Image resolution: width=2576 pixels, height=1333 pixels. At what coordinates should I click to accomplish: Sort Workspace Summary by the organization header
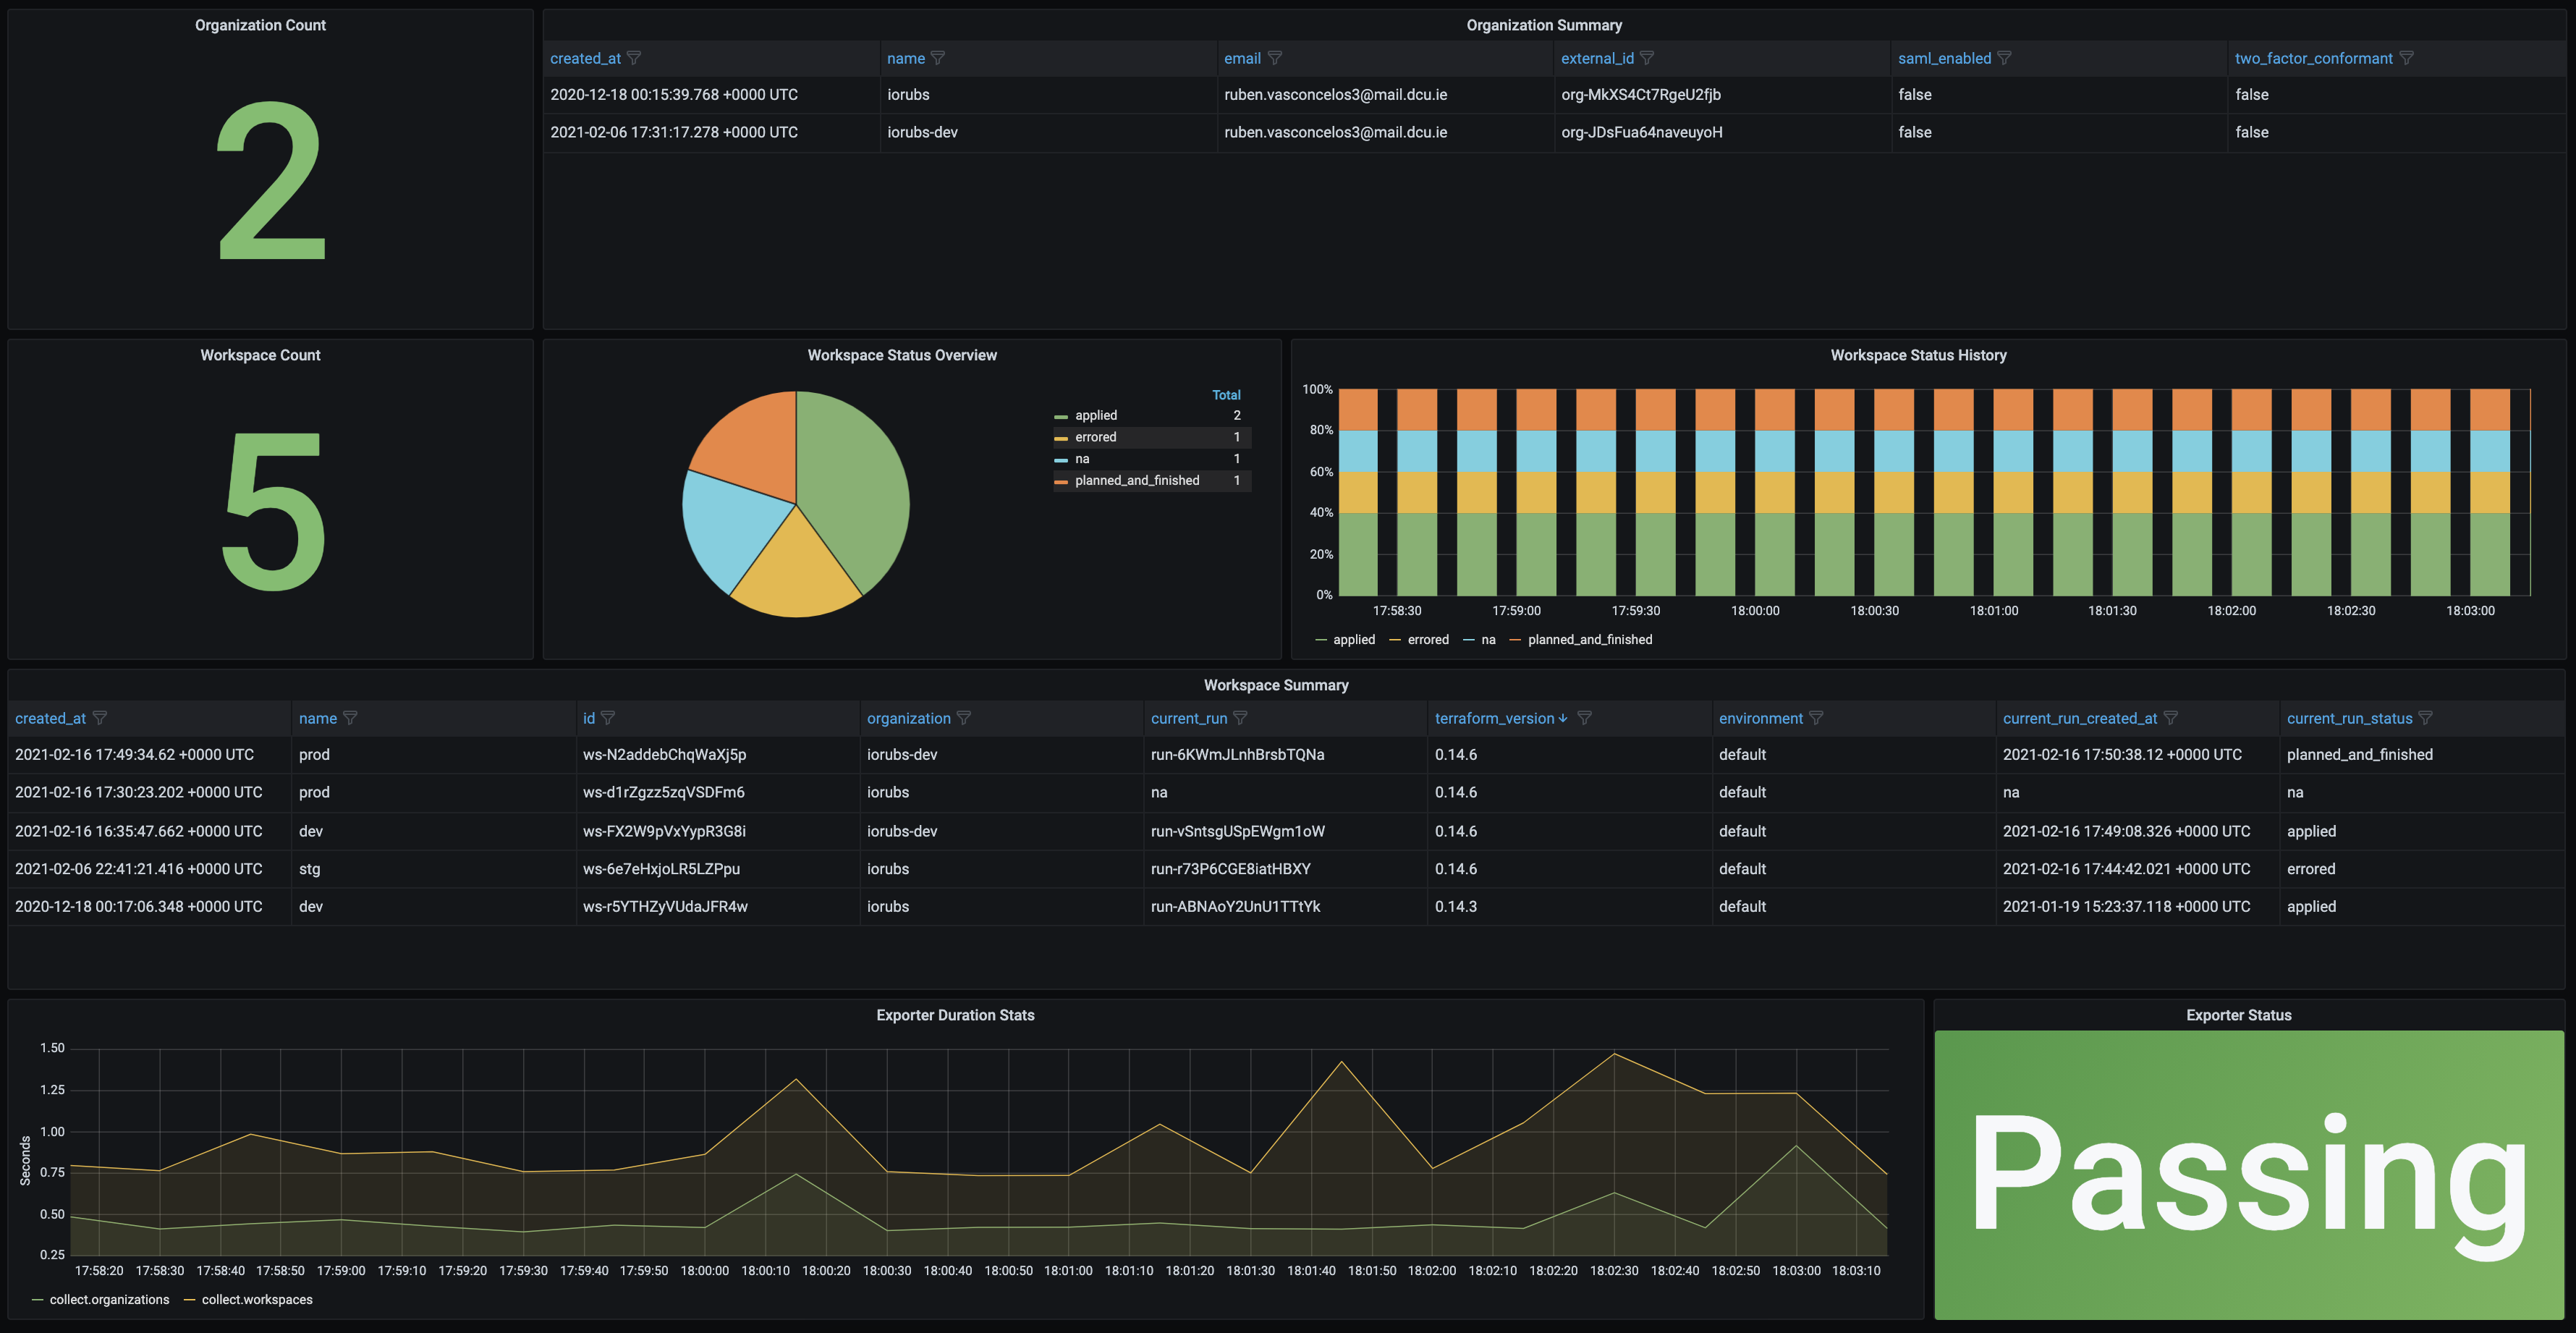click(908, 718)
